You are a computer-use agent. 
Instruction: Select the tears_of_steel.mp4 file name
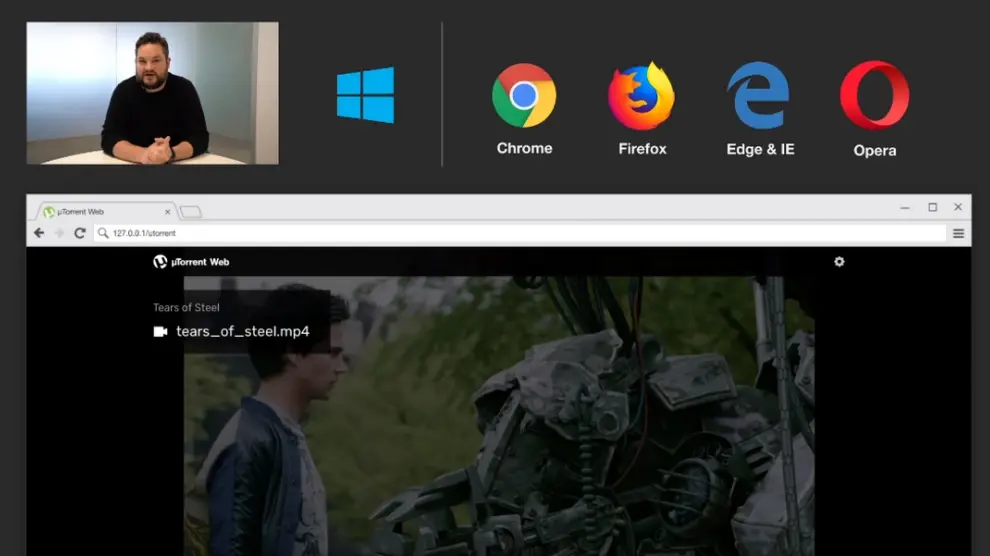(x=243, y=332)
